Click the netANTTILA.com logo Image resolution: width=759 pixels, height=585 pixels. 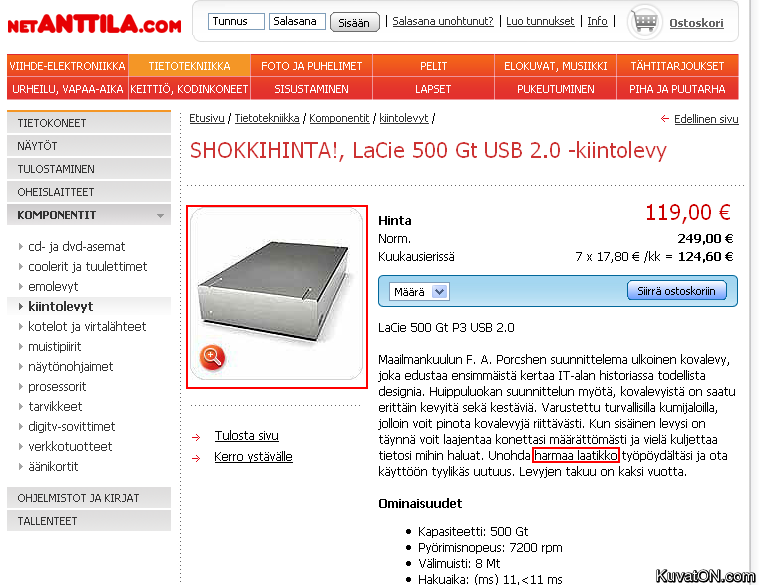coord(94,24)
